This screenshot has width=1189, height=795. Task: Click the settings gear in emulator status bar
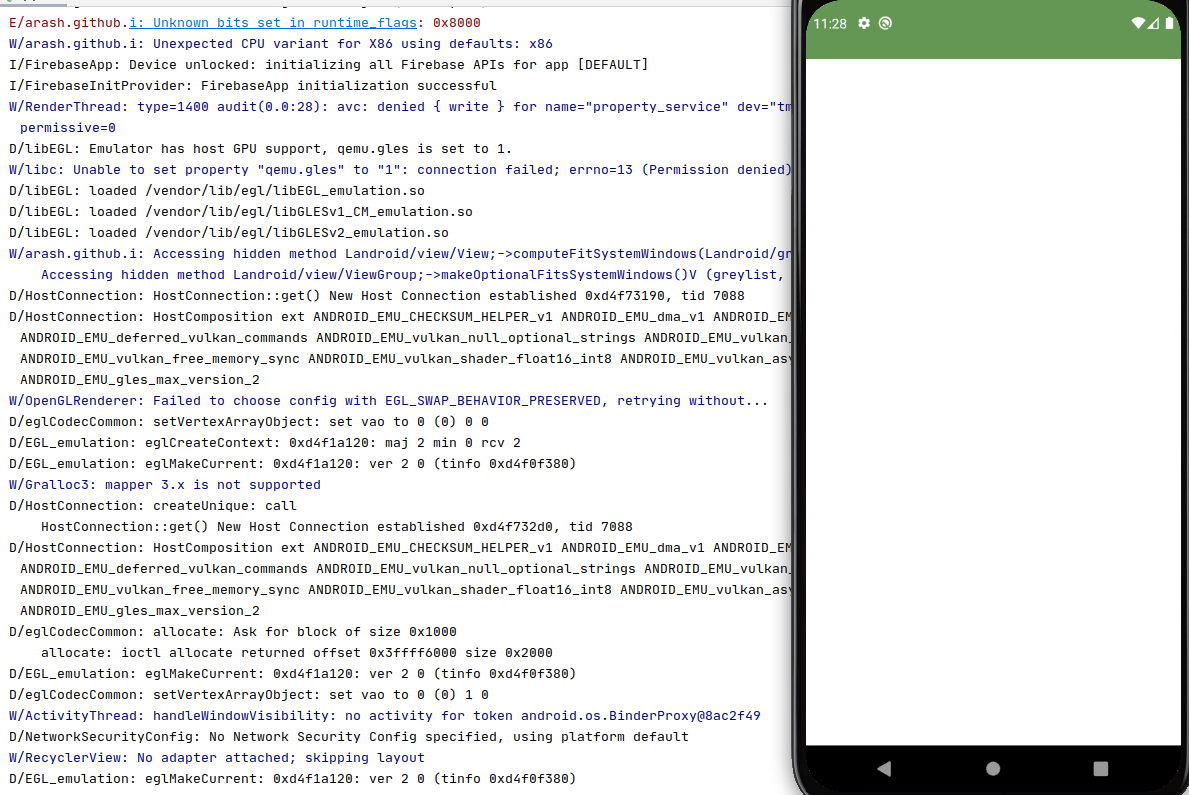(x=864, y=24)
